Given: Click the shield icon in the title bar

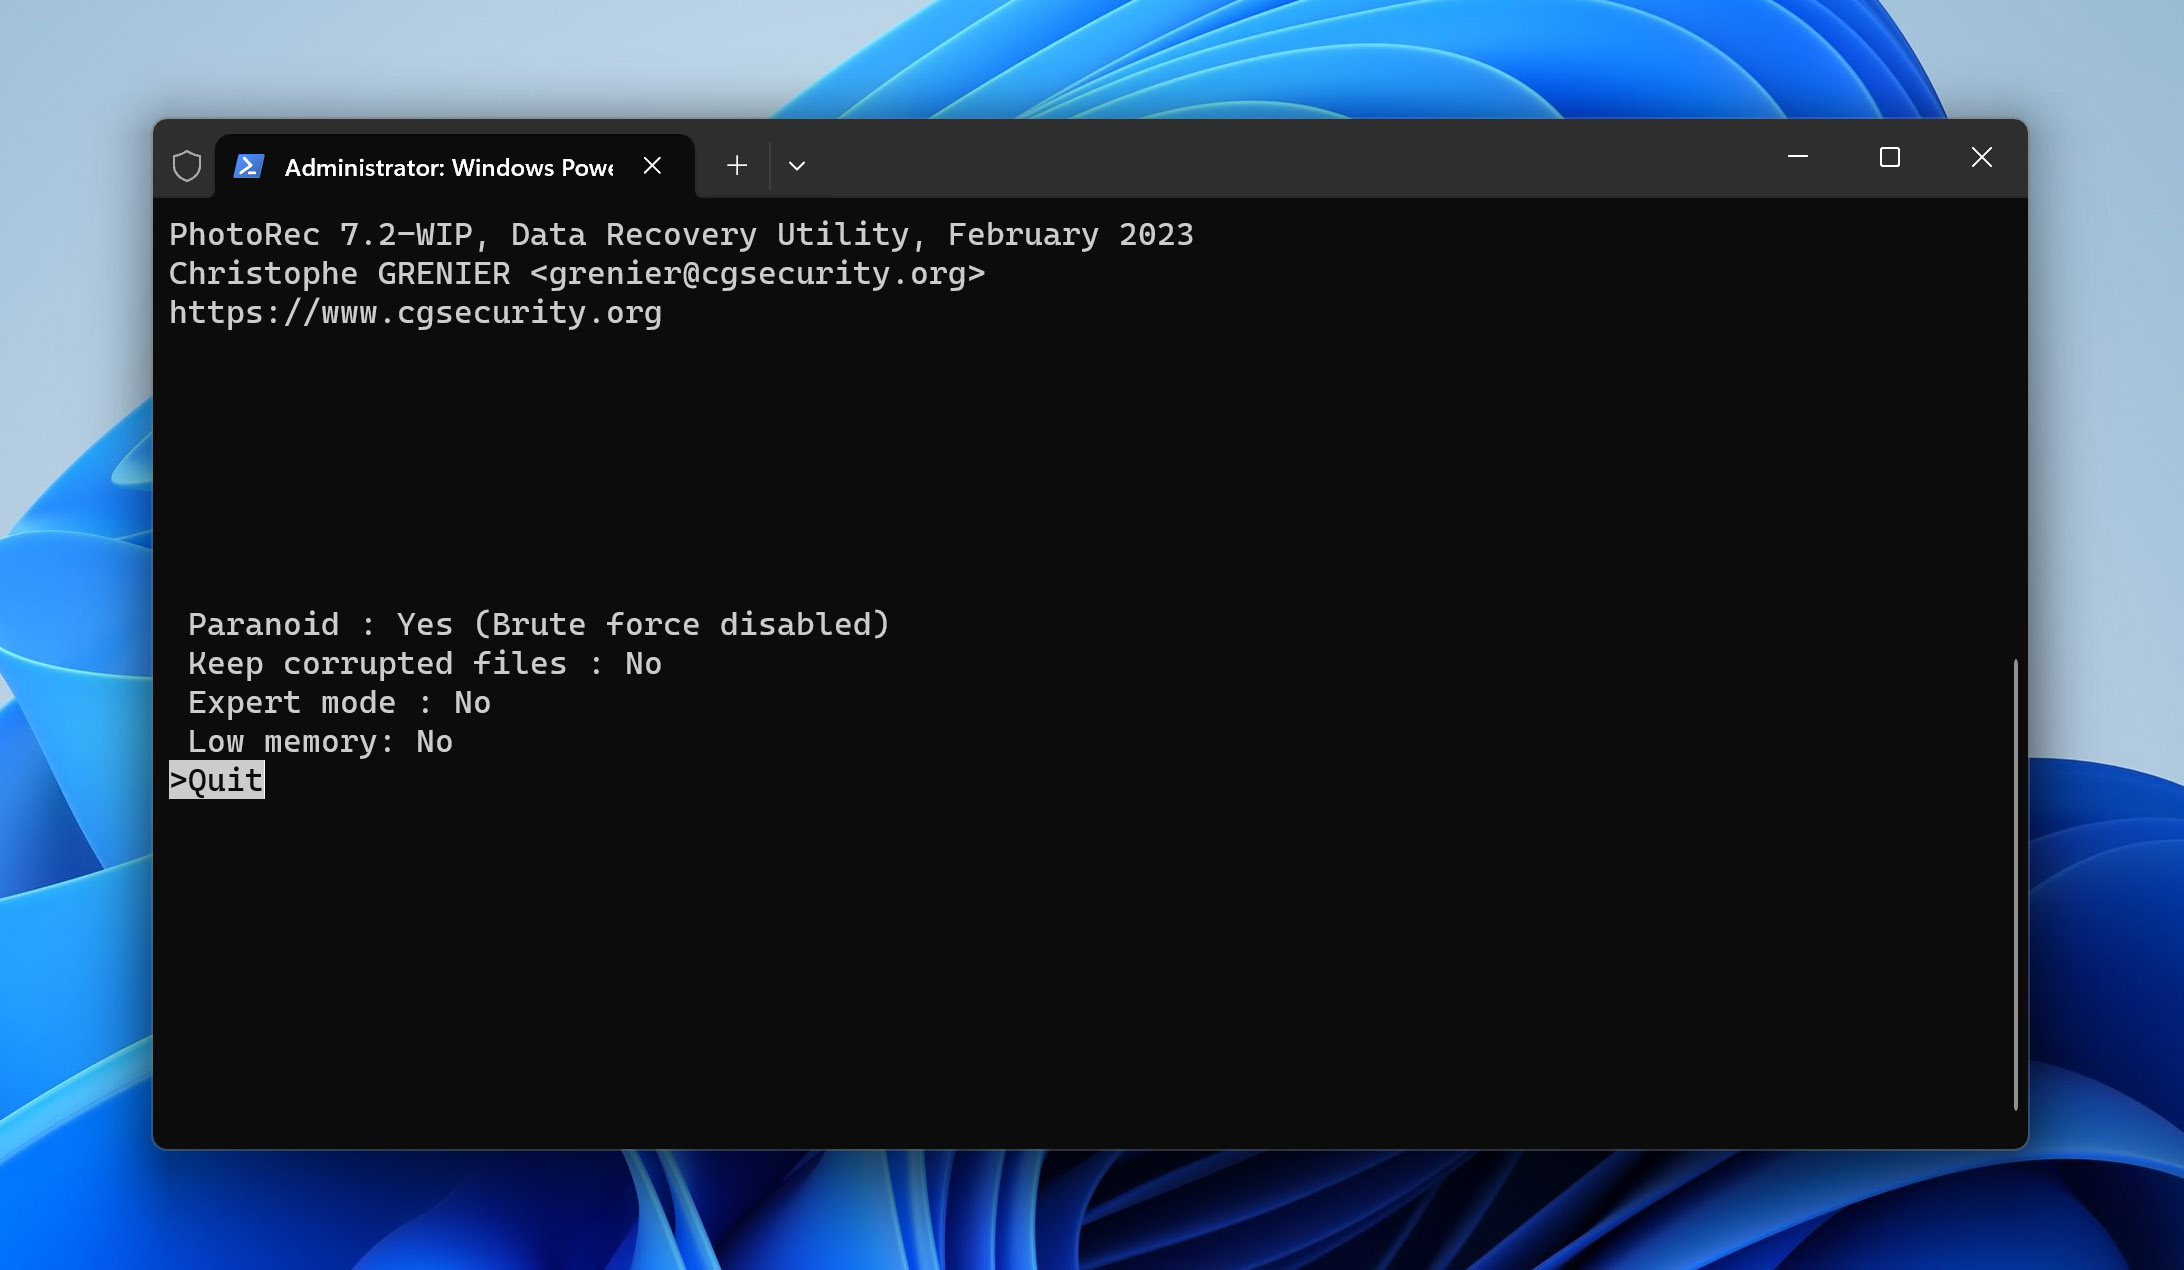Looking at the screenshot, I should point(187,166).
